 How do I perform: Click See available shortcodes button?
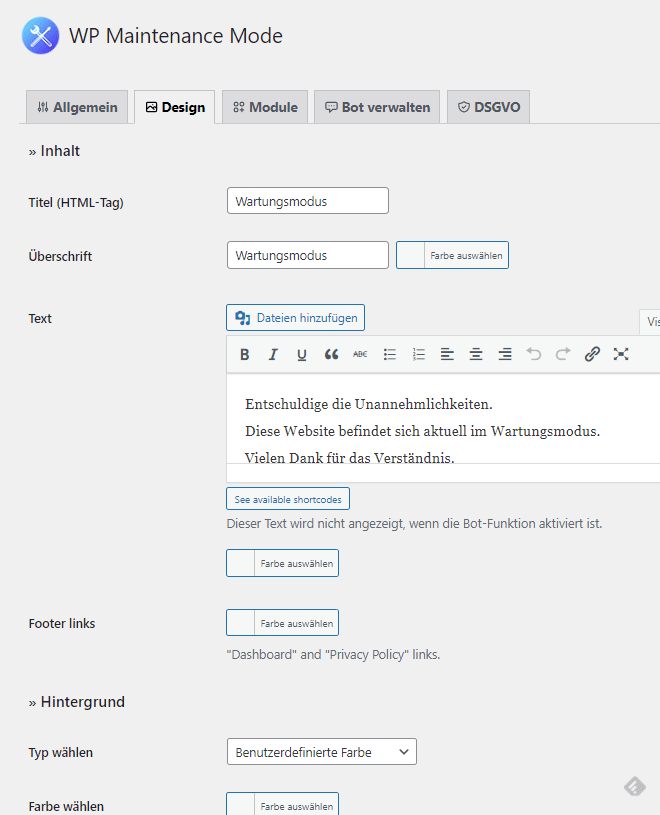coord(288,499)
